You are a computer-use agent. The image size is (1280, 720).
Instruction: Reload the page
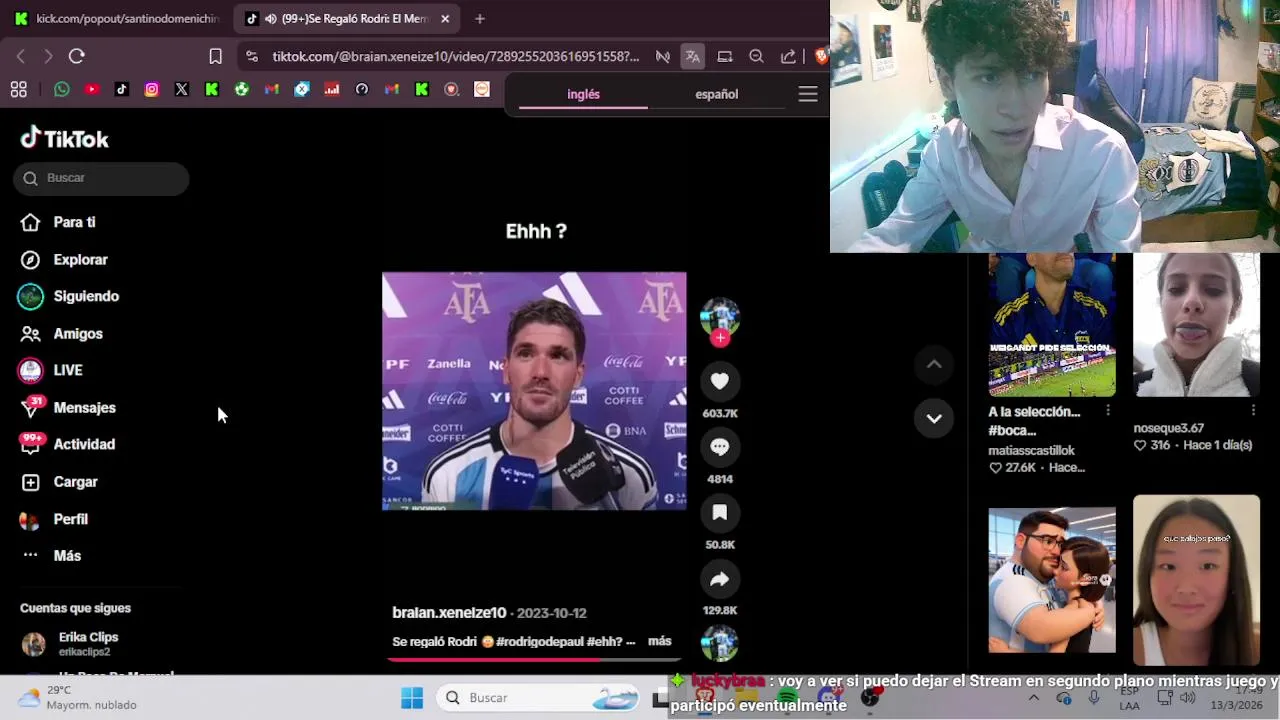[x=77, y=56]
